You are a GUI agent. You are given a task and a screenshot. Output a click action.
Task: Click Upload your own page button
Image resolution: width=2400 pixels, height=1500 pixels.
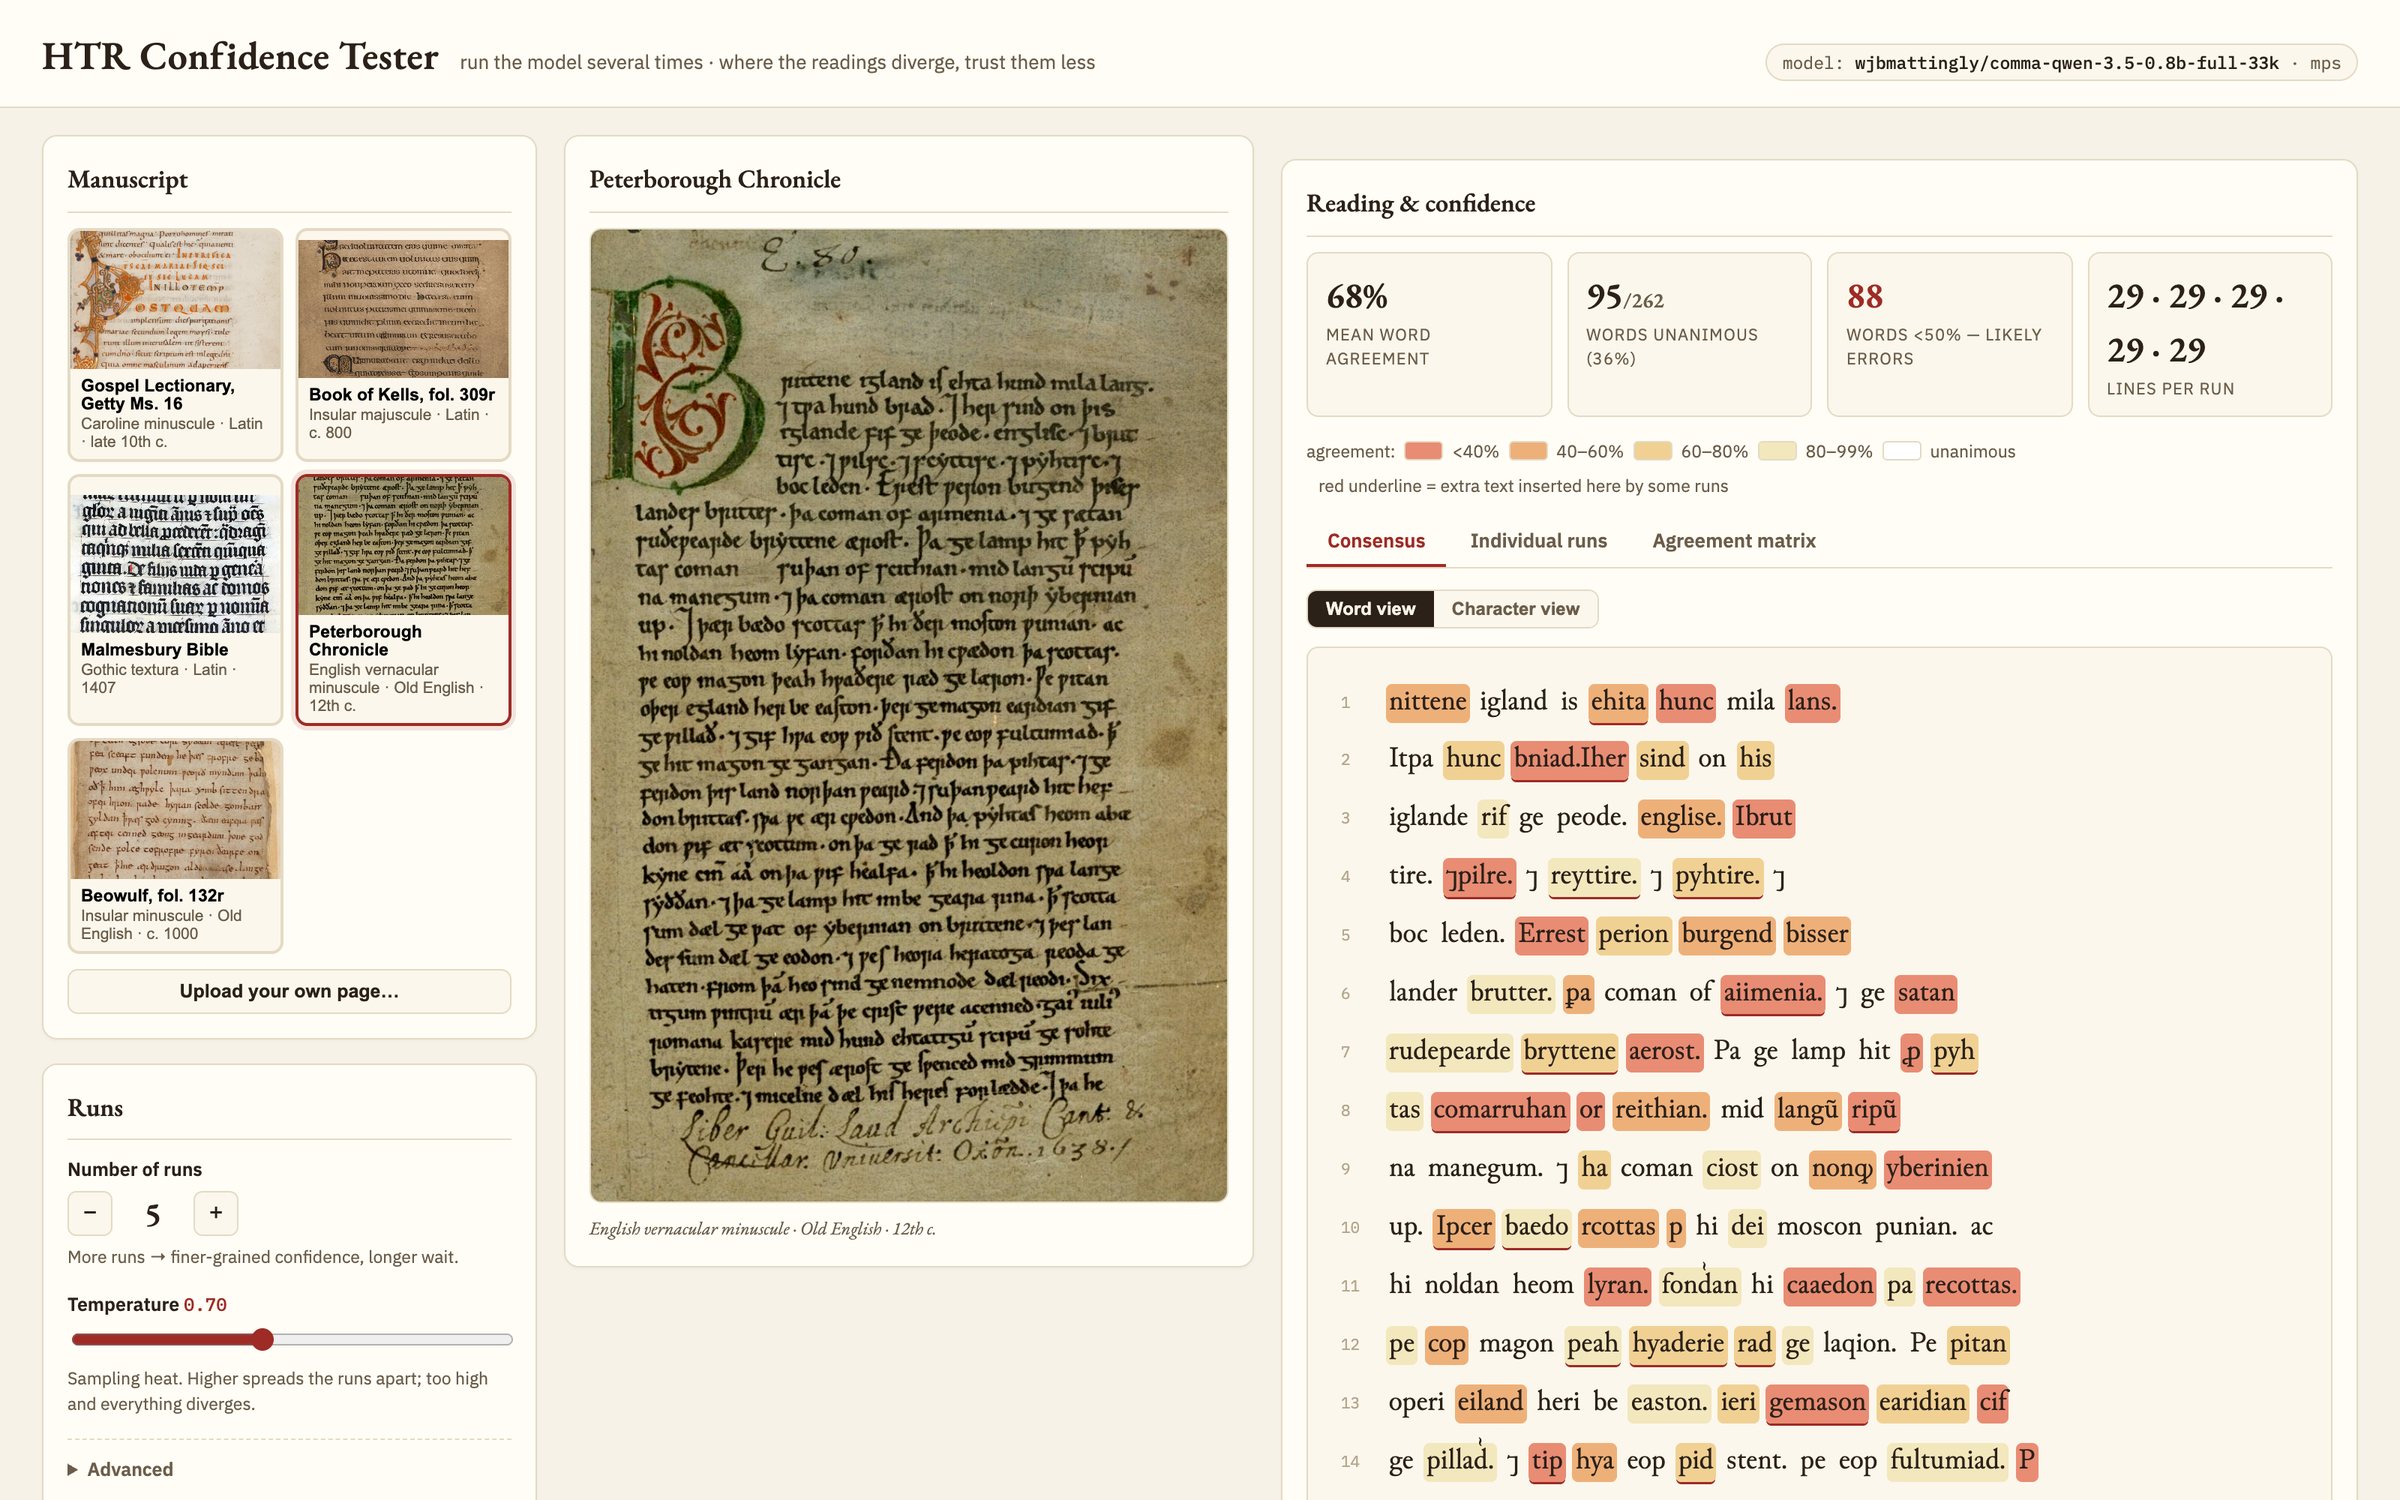point(289,991)
